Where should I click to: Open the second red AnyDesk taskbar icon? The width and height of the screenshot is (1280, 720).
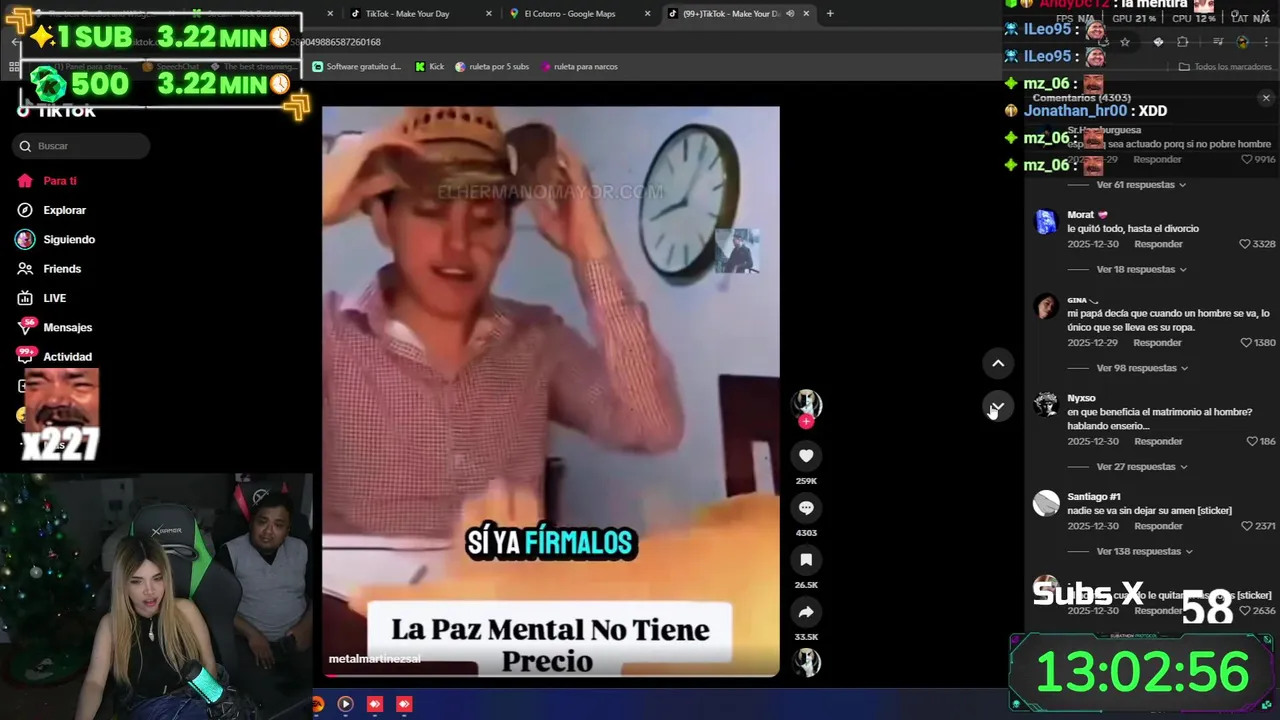pos(404,704)
